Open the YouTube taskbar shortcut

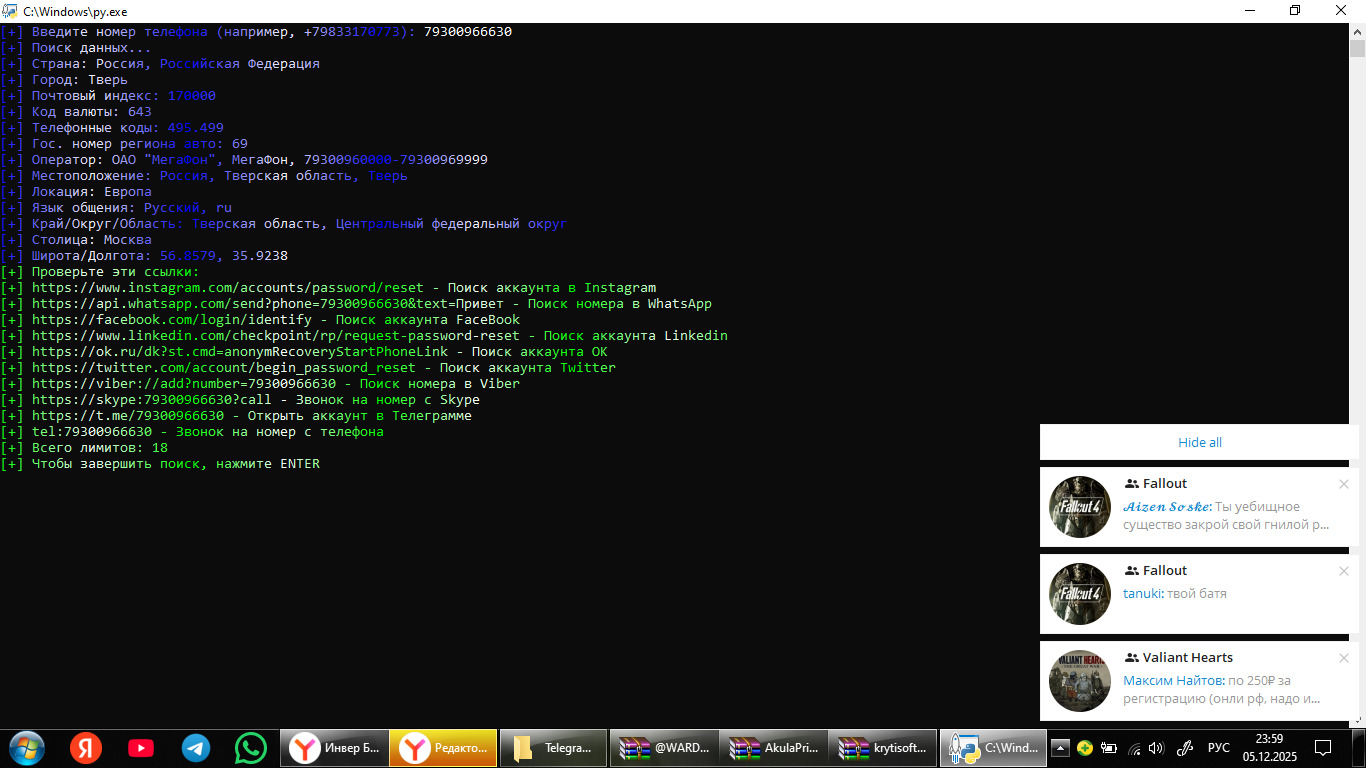coord(140,747)
